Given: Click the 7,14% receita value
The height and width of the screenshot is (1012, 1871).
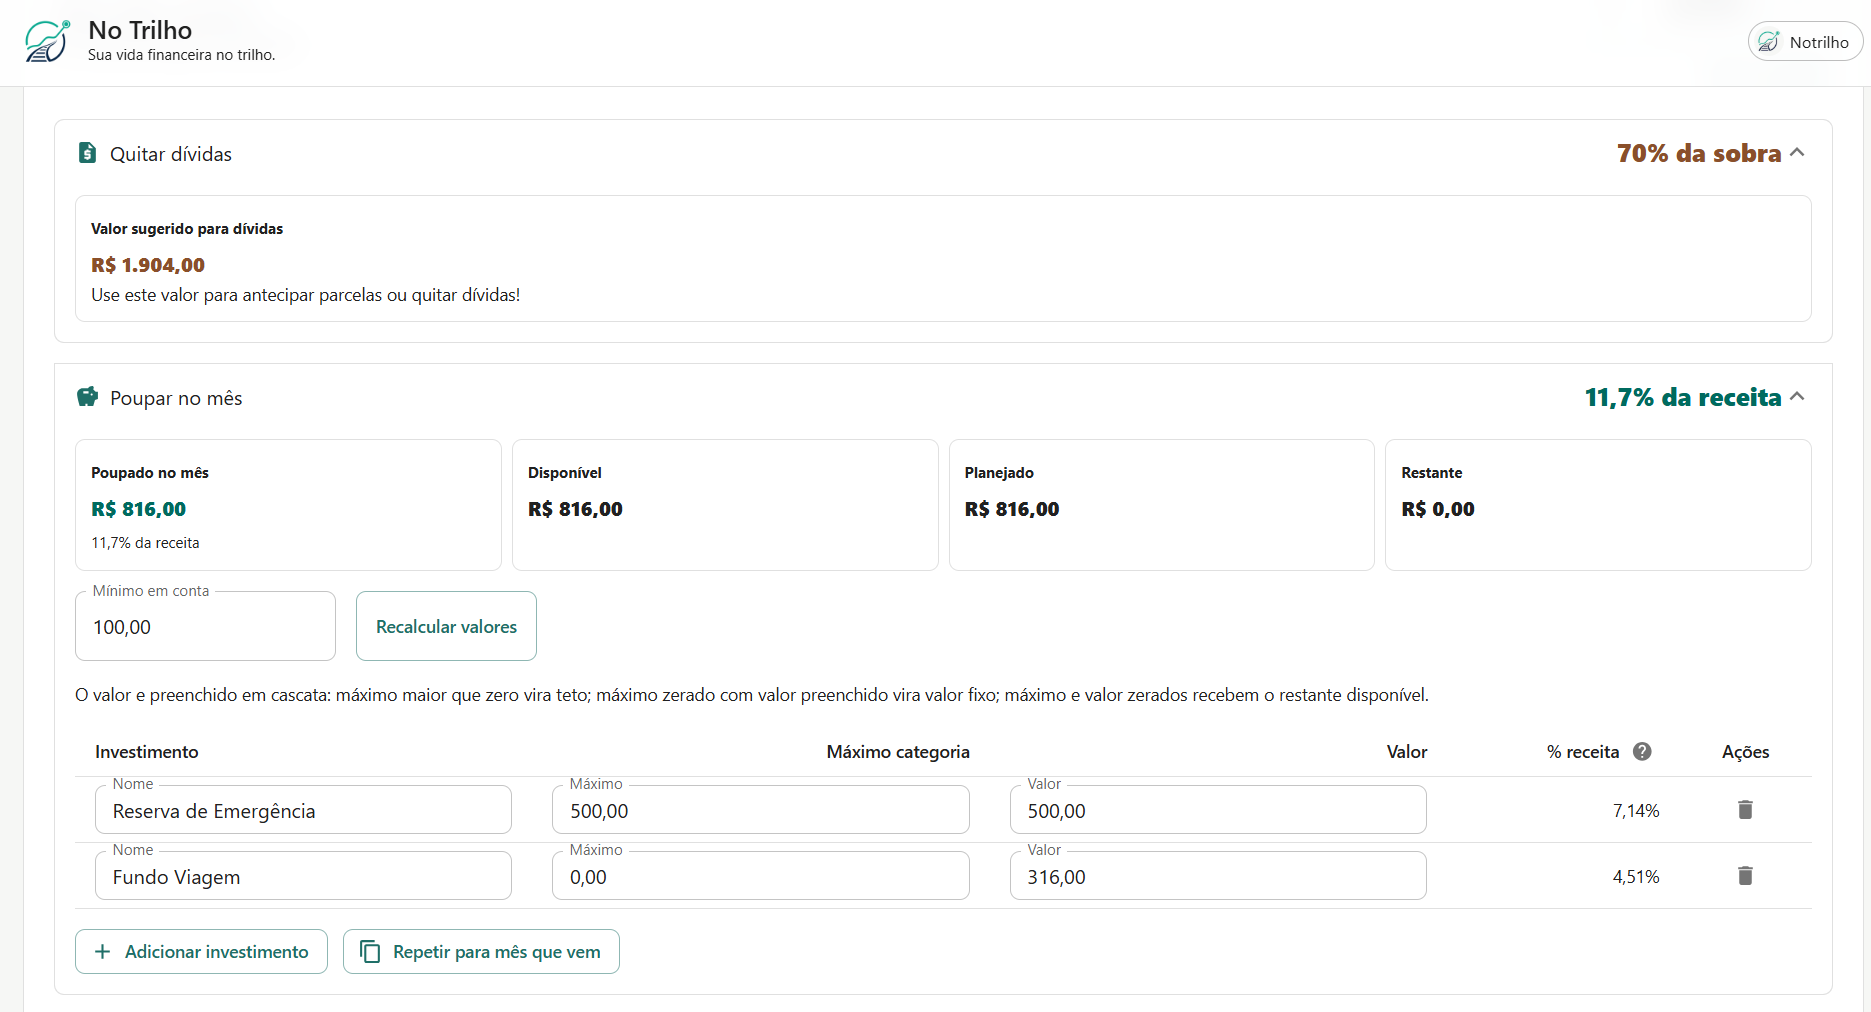Looking at the screenshot, I should click(1636, 810).
